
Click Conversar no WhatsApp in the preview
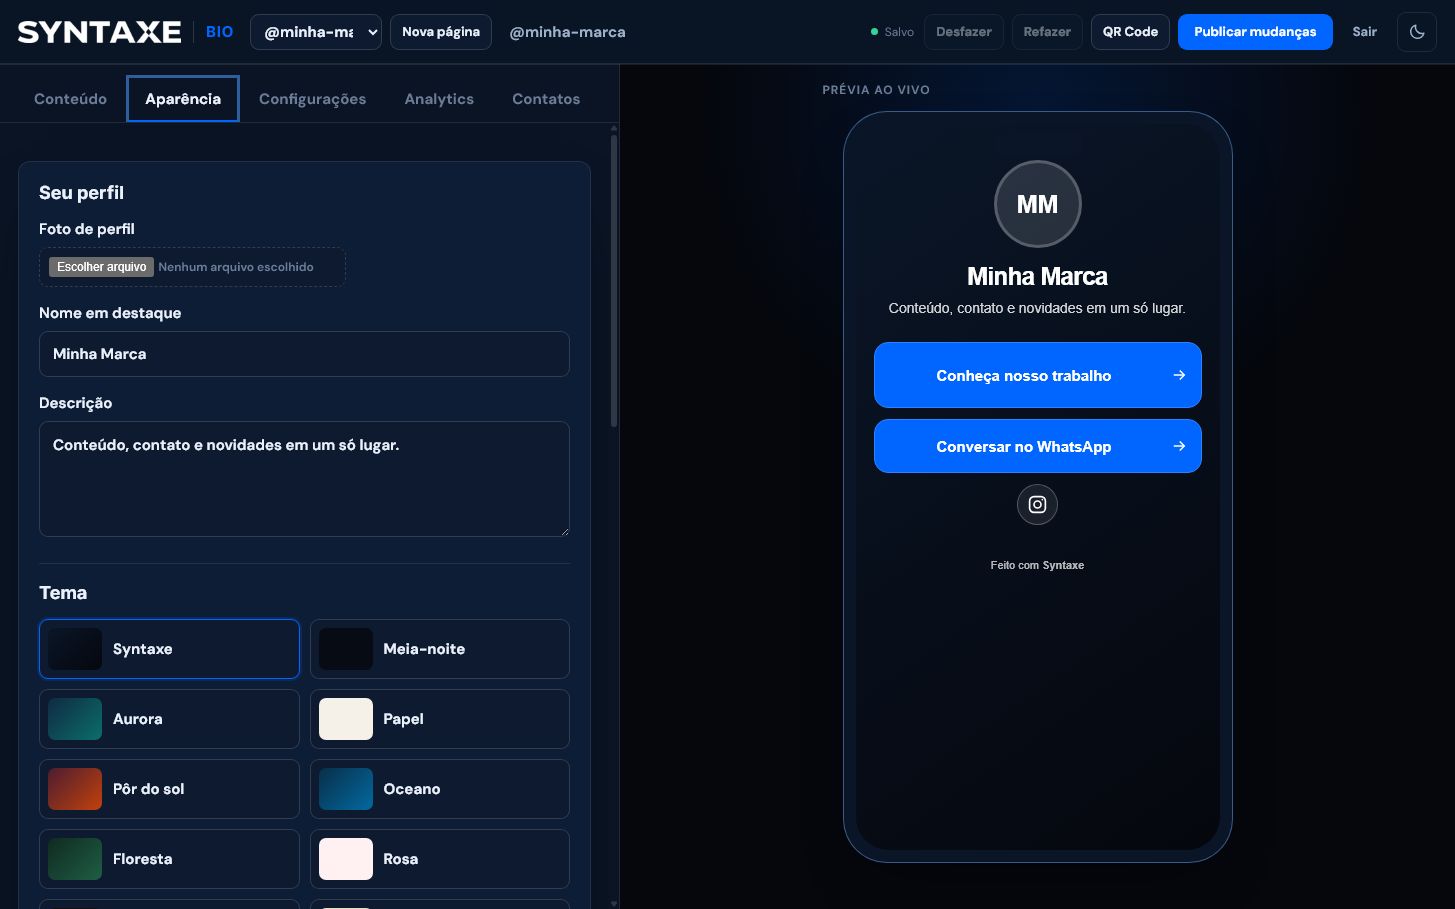click(1038, 446)
